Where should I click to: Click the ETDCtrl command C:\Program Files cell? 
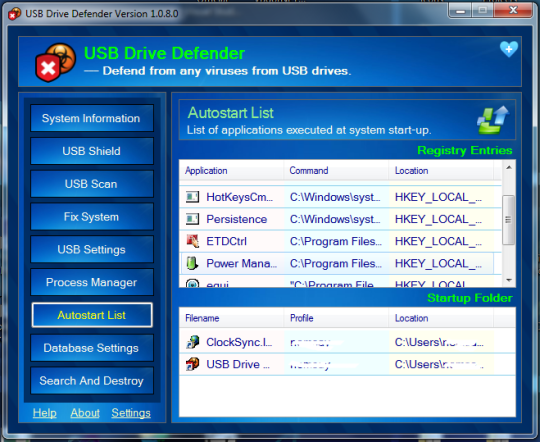tap(336, 241)
